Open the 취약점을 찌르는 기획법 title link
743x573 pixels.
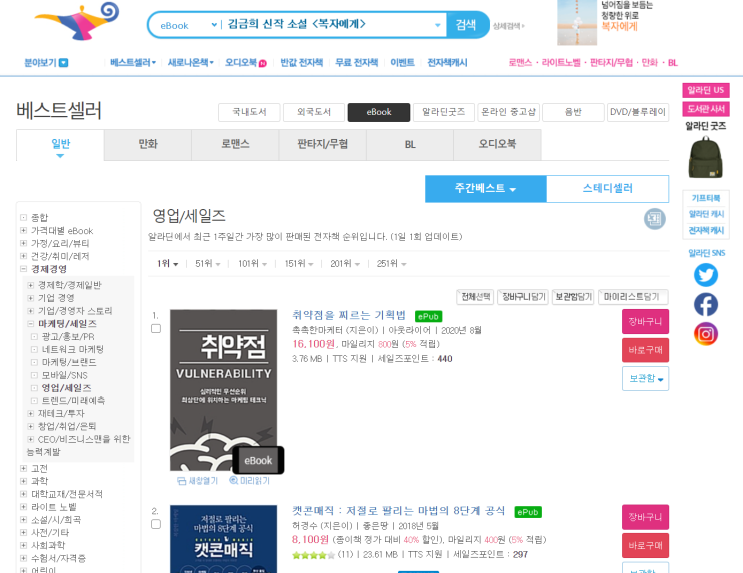pyautogui.click(x=349, y=315)
